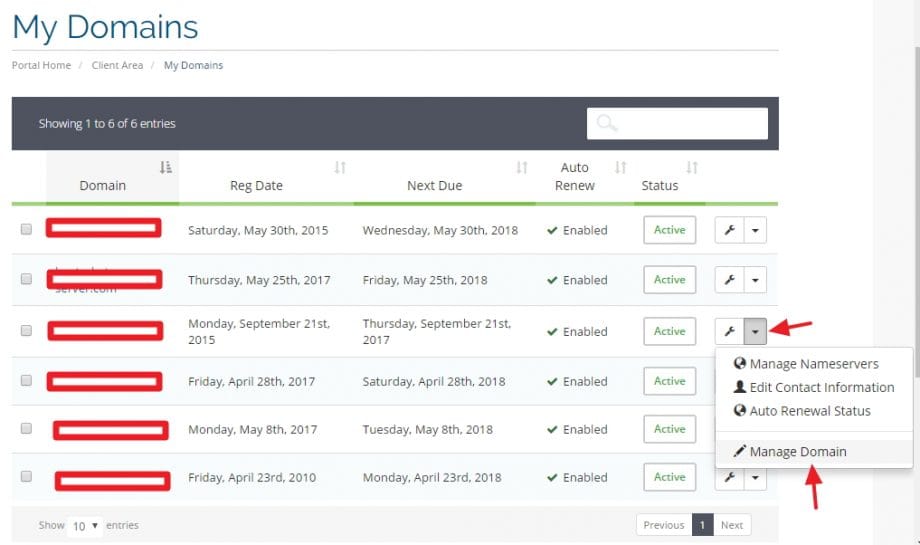Check the box for domain registered April 23rd, 2010
Screen dimensions: 920x545
tap(27, 477)
